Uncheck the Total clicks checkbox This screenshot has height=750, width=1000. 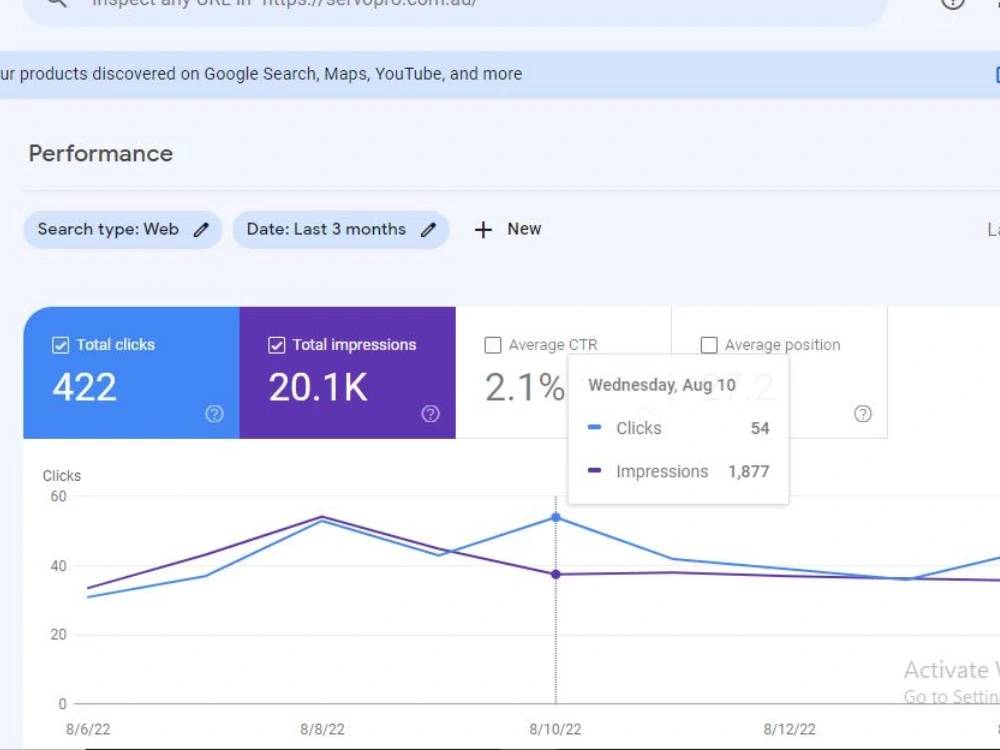[61, 346]
